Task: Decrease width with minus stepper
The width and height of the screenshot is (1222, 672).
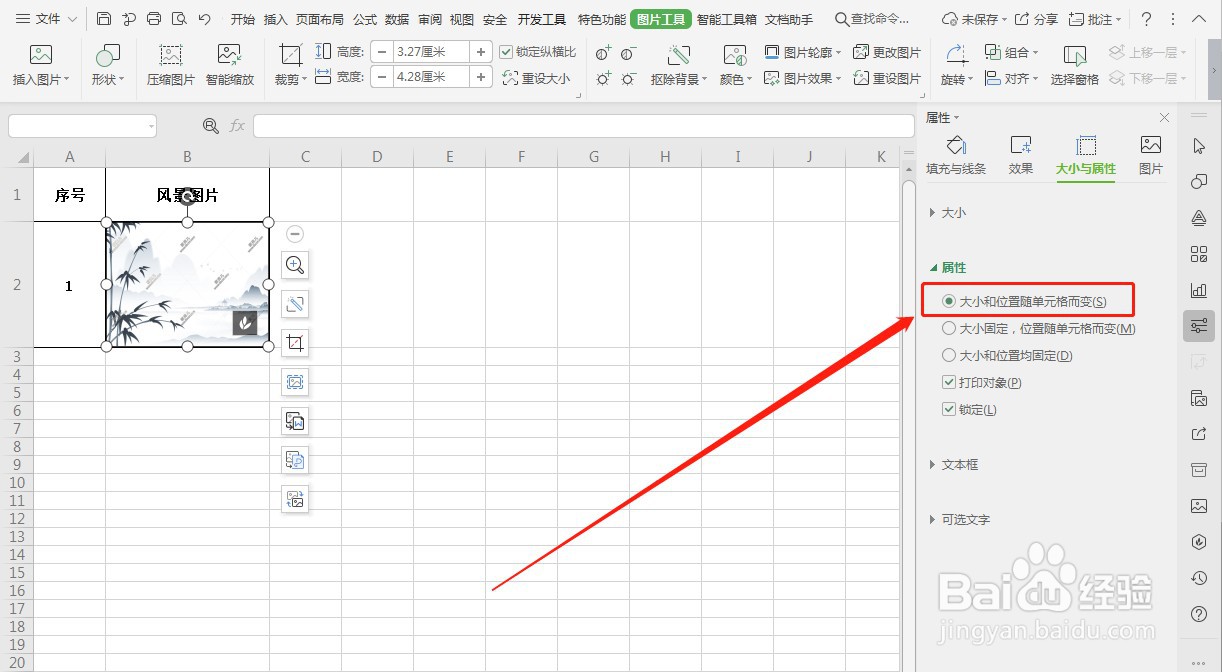Action: click(382, 77)
